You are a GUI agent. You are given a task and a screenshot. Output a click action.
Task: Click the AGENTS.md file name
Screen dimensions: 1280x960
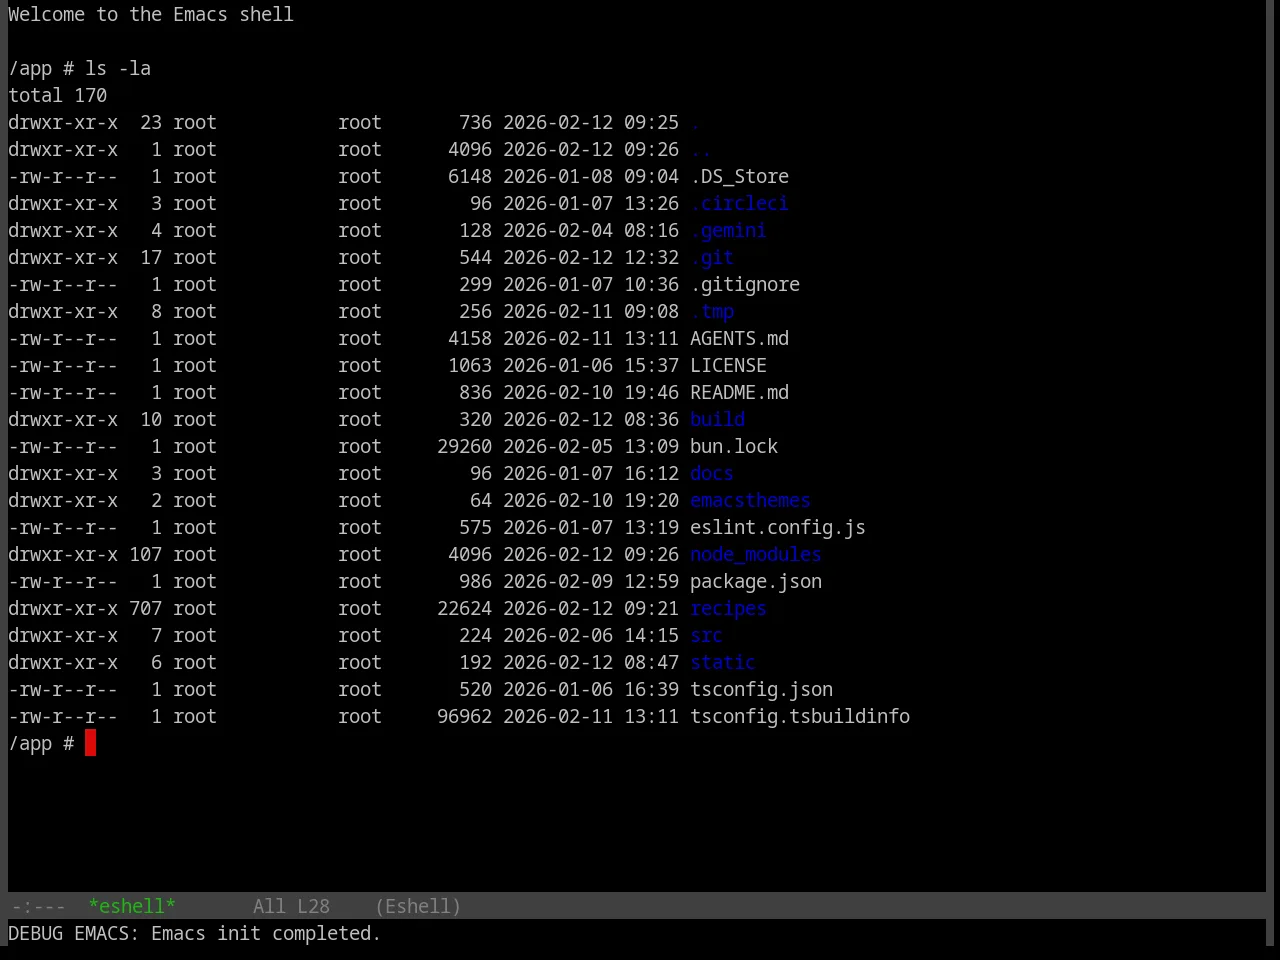click(739, 339)
